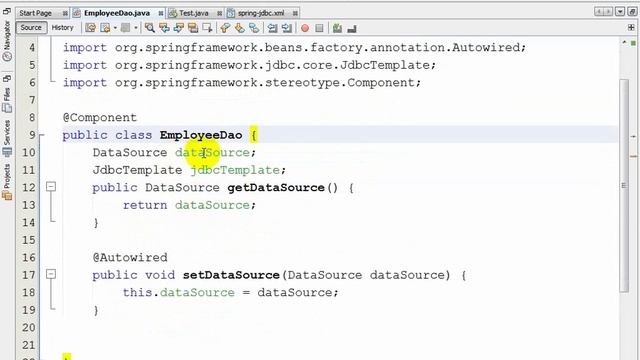The width and height of the screenshot is (640, 360).
Task: Toggle Highlight Search icon
Action: click(193, 28)
